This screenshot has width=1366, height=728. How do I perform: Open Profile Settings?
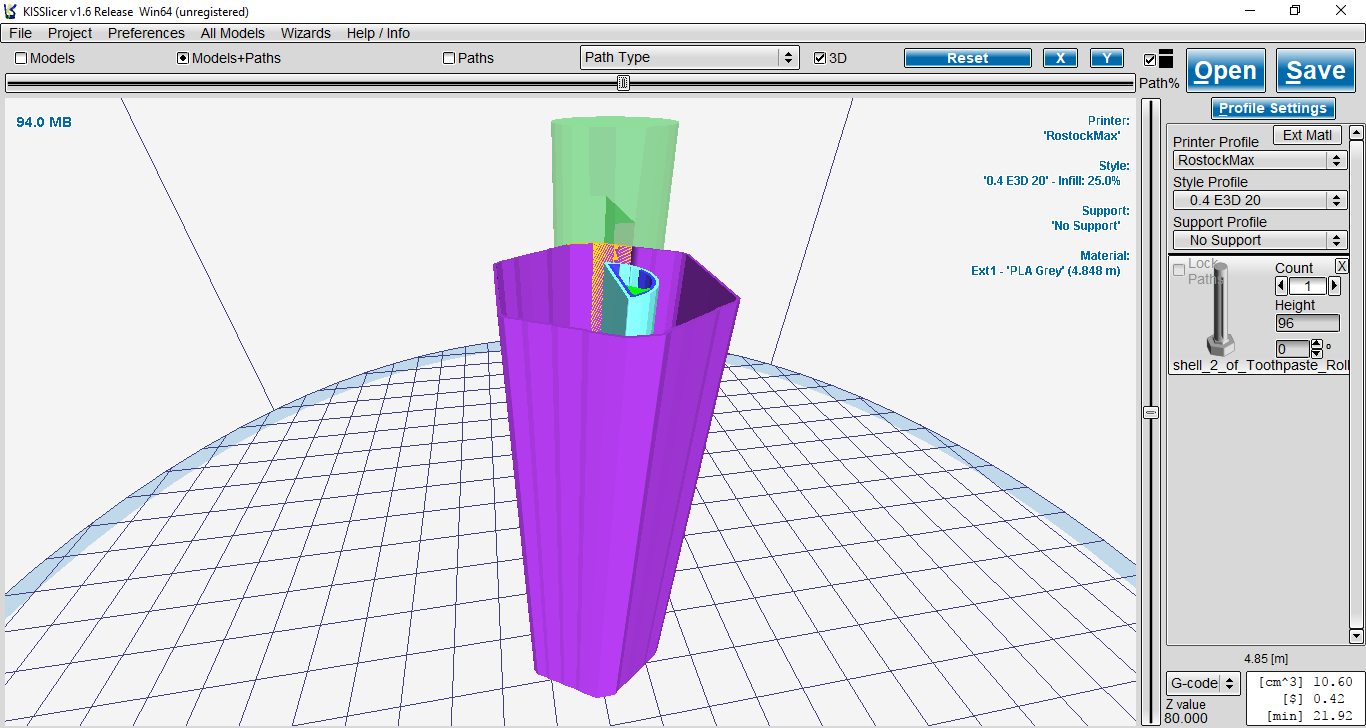[1273, 108]
